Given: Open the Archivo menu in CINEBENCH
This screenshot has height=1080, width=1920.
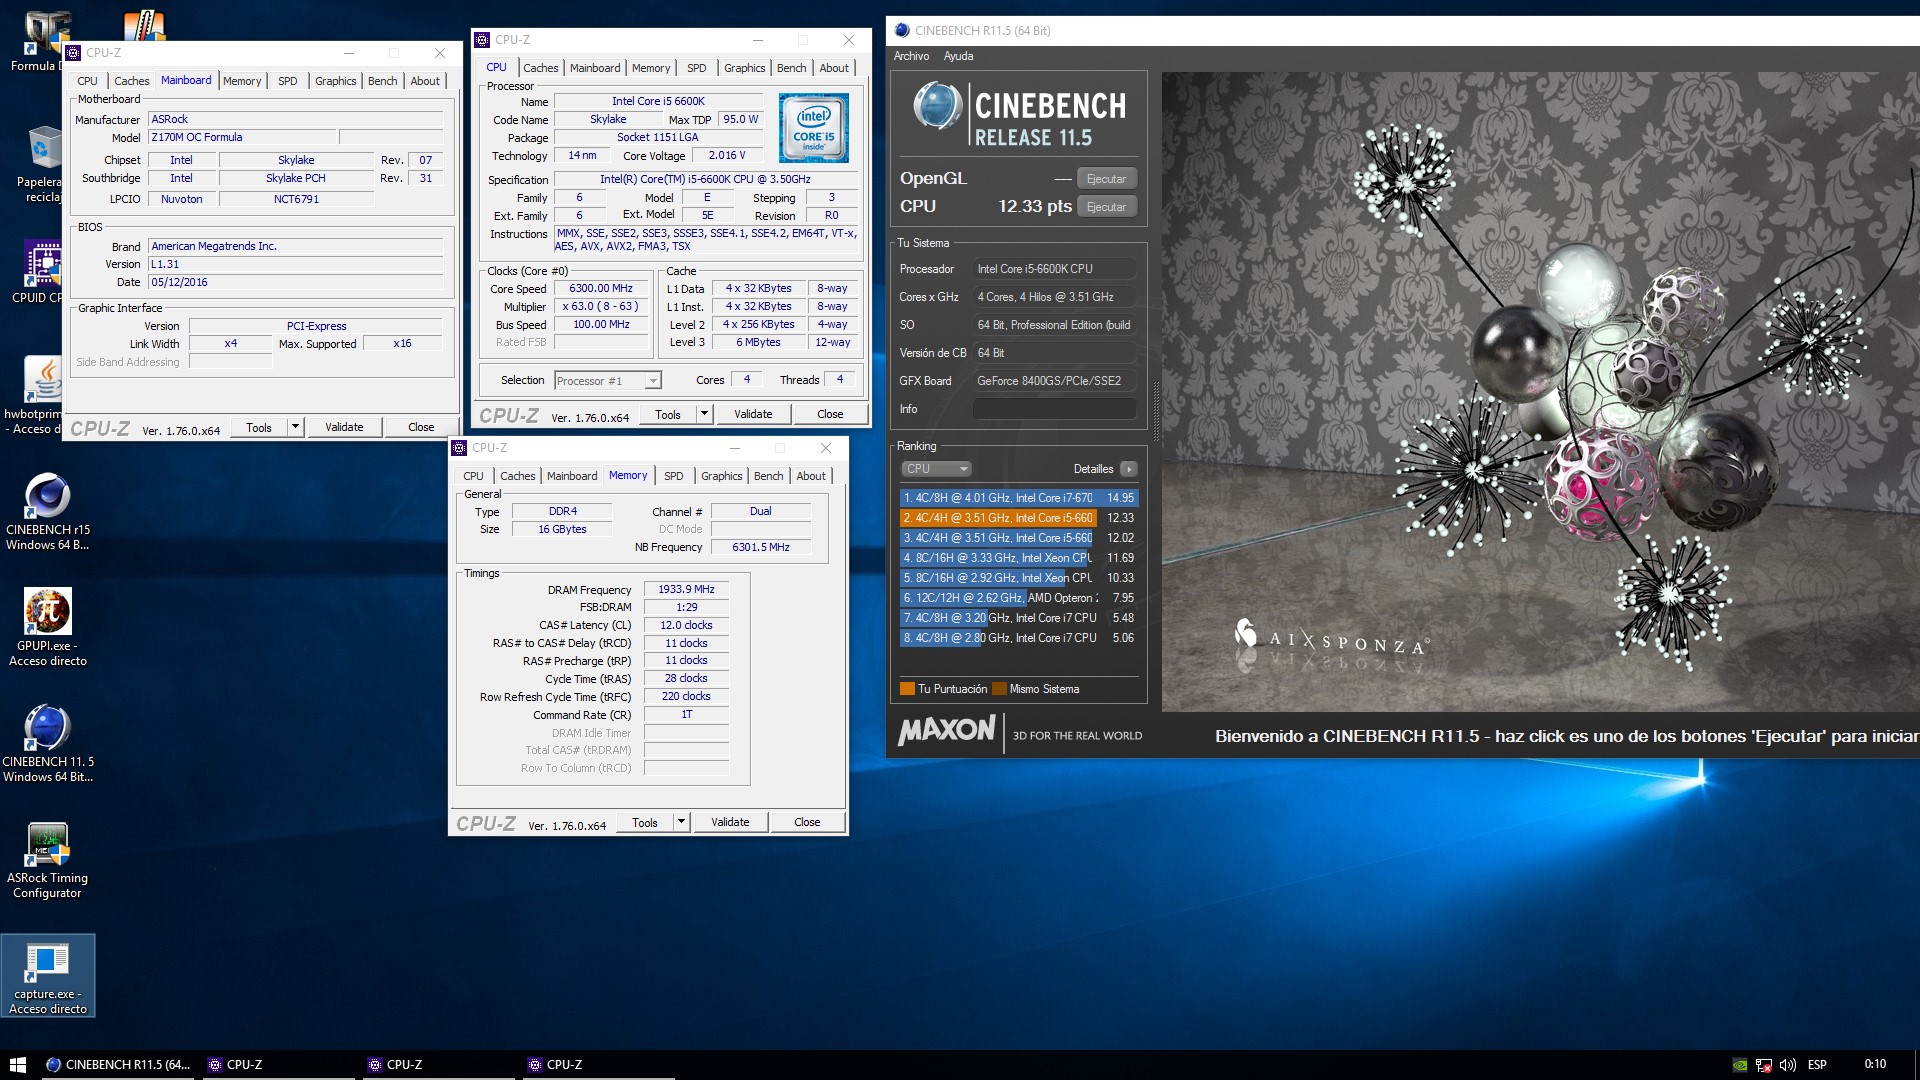Looking at the screenshot, I should (911, 56).
